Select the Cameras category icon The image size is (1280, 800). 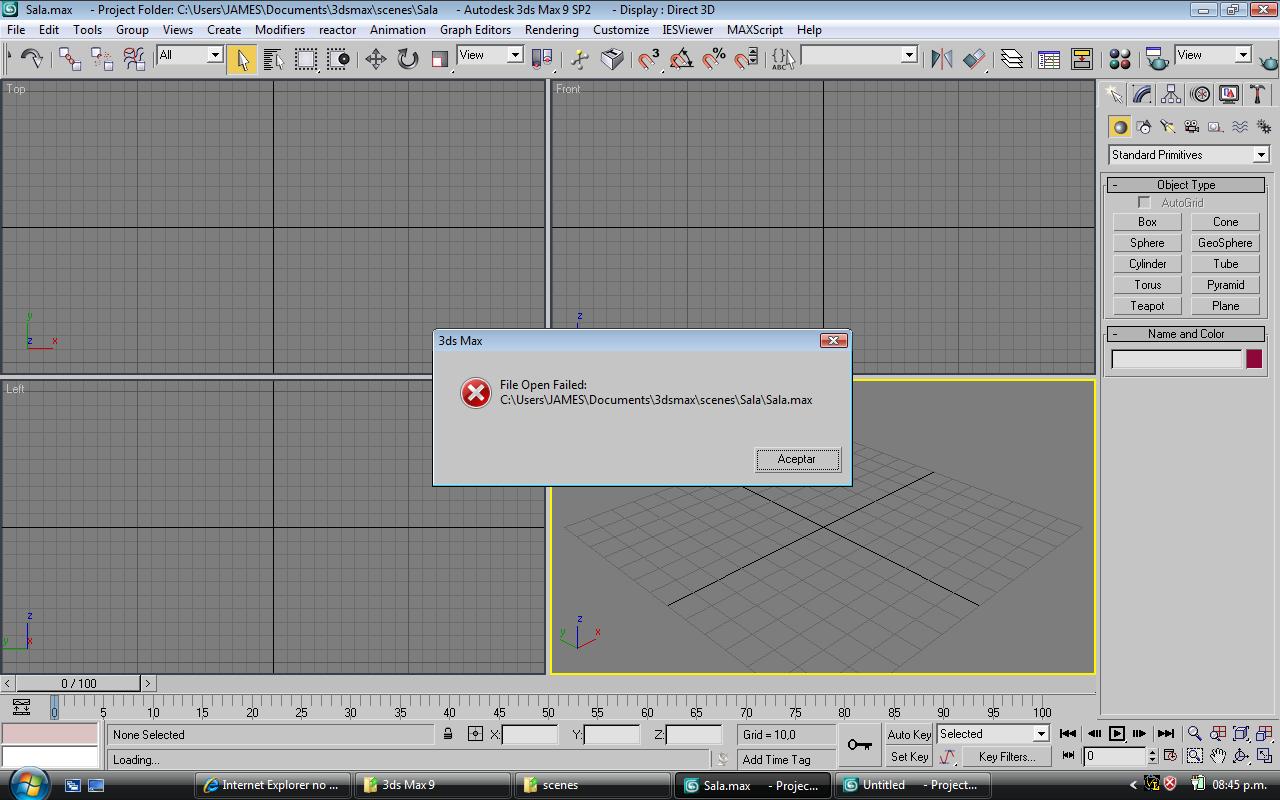pyautogui.click(x=1192, y=127)
